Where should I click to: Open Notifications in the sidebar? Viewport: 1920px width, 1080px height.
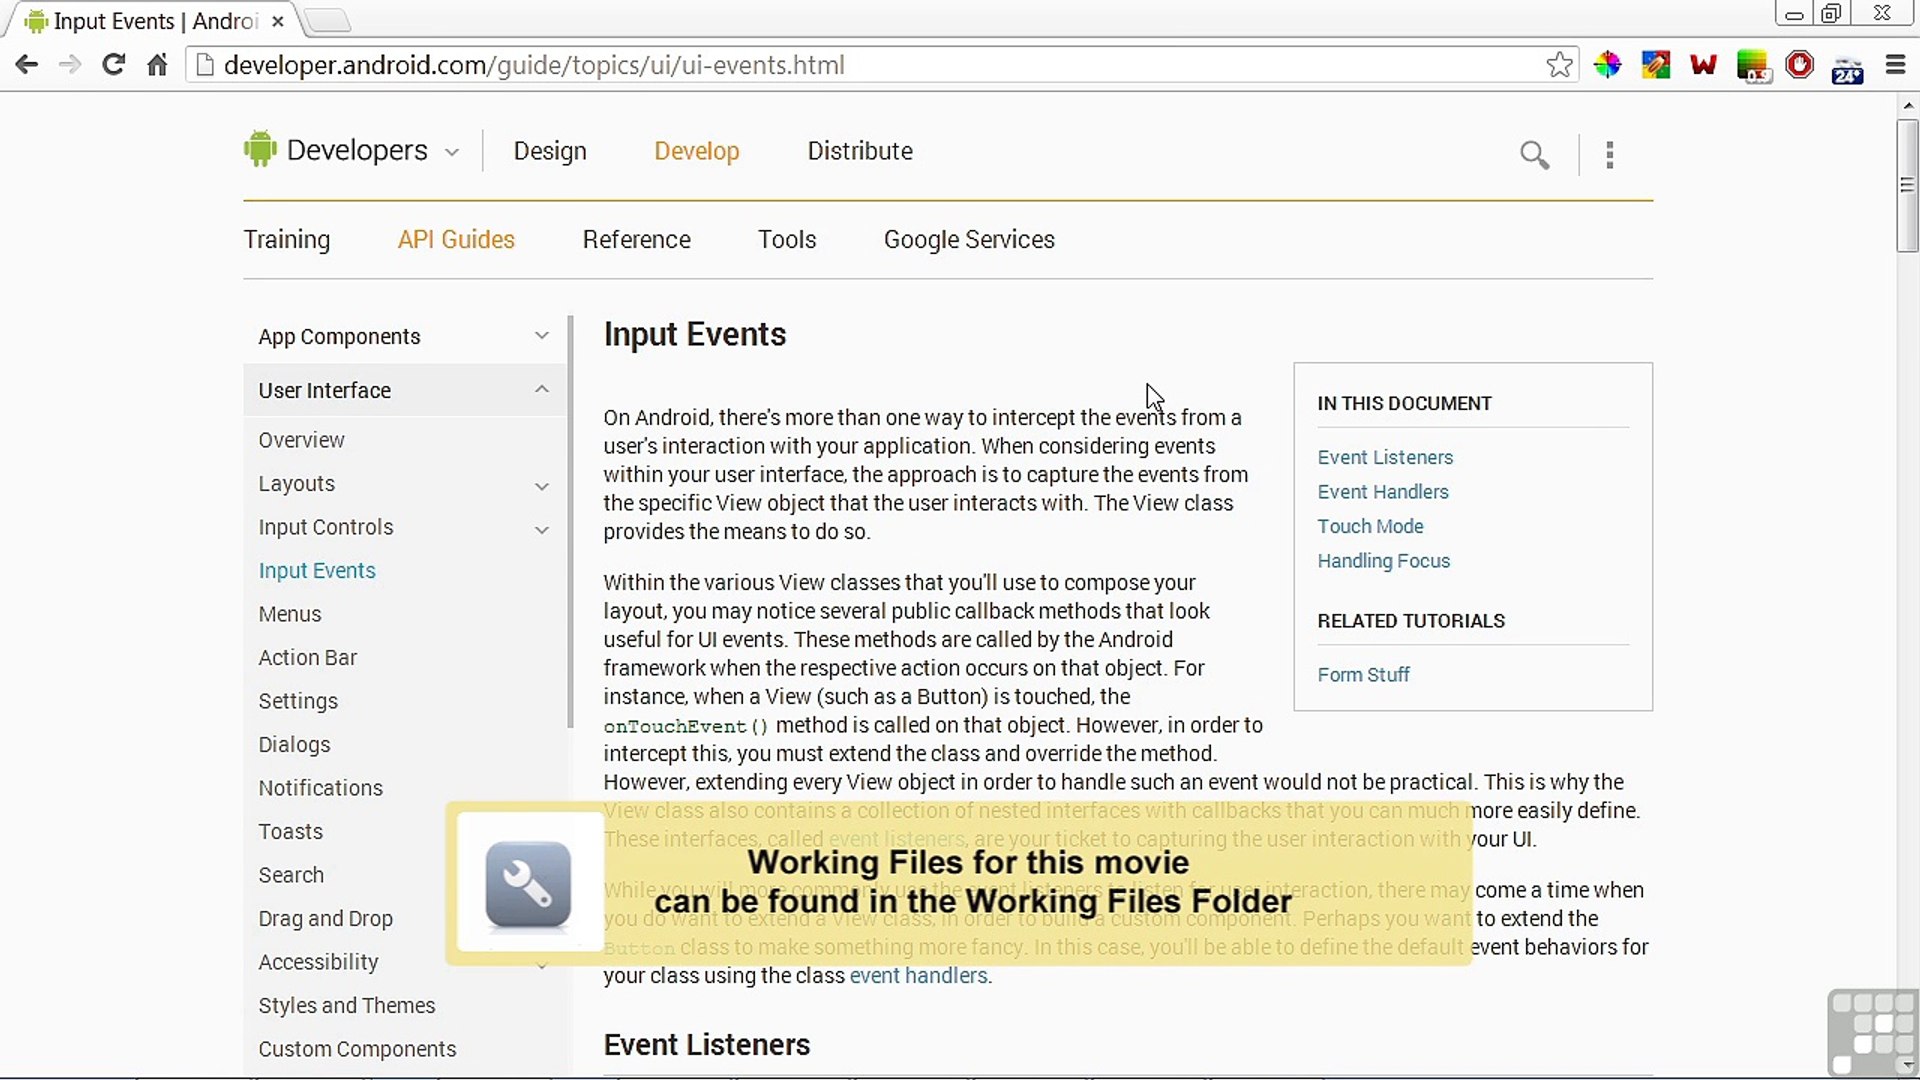tap(320, 788)
